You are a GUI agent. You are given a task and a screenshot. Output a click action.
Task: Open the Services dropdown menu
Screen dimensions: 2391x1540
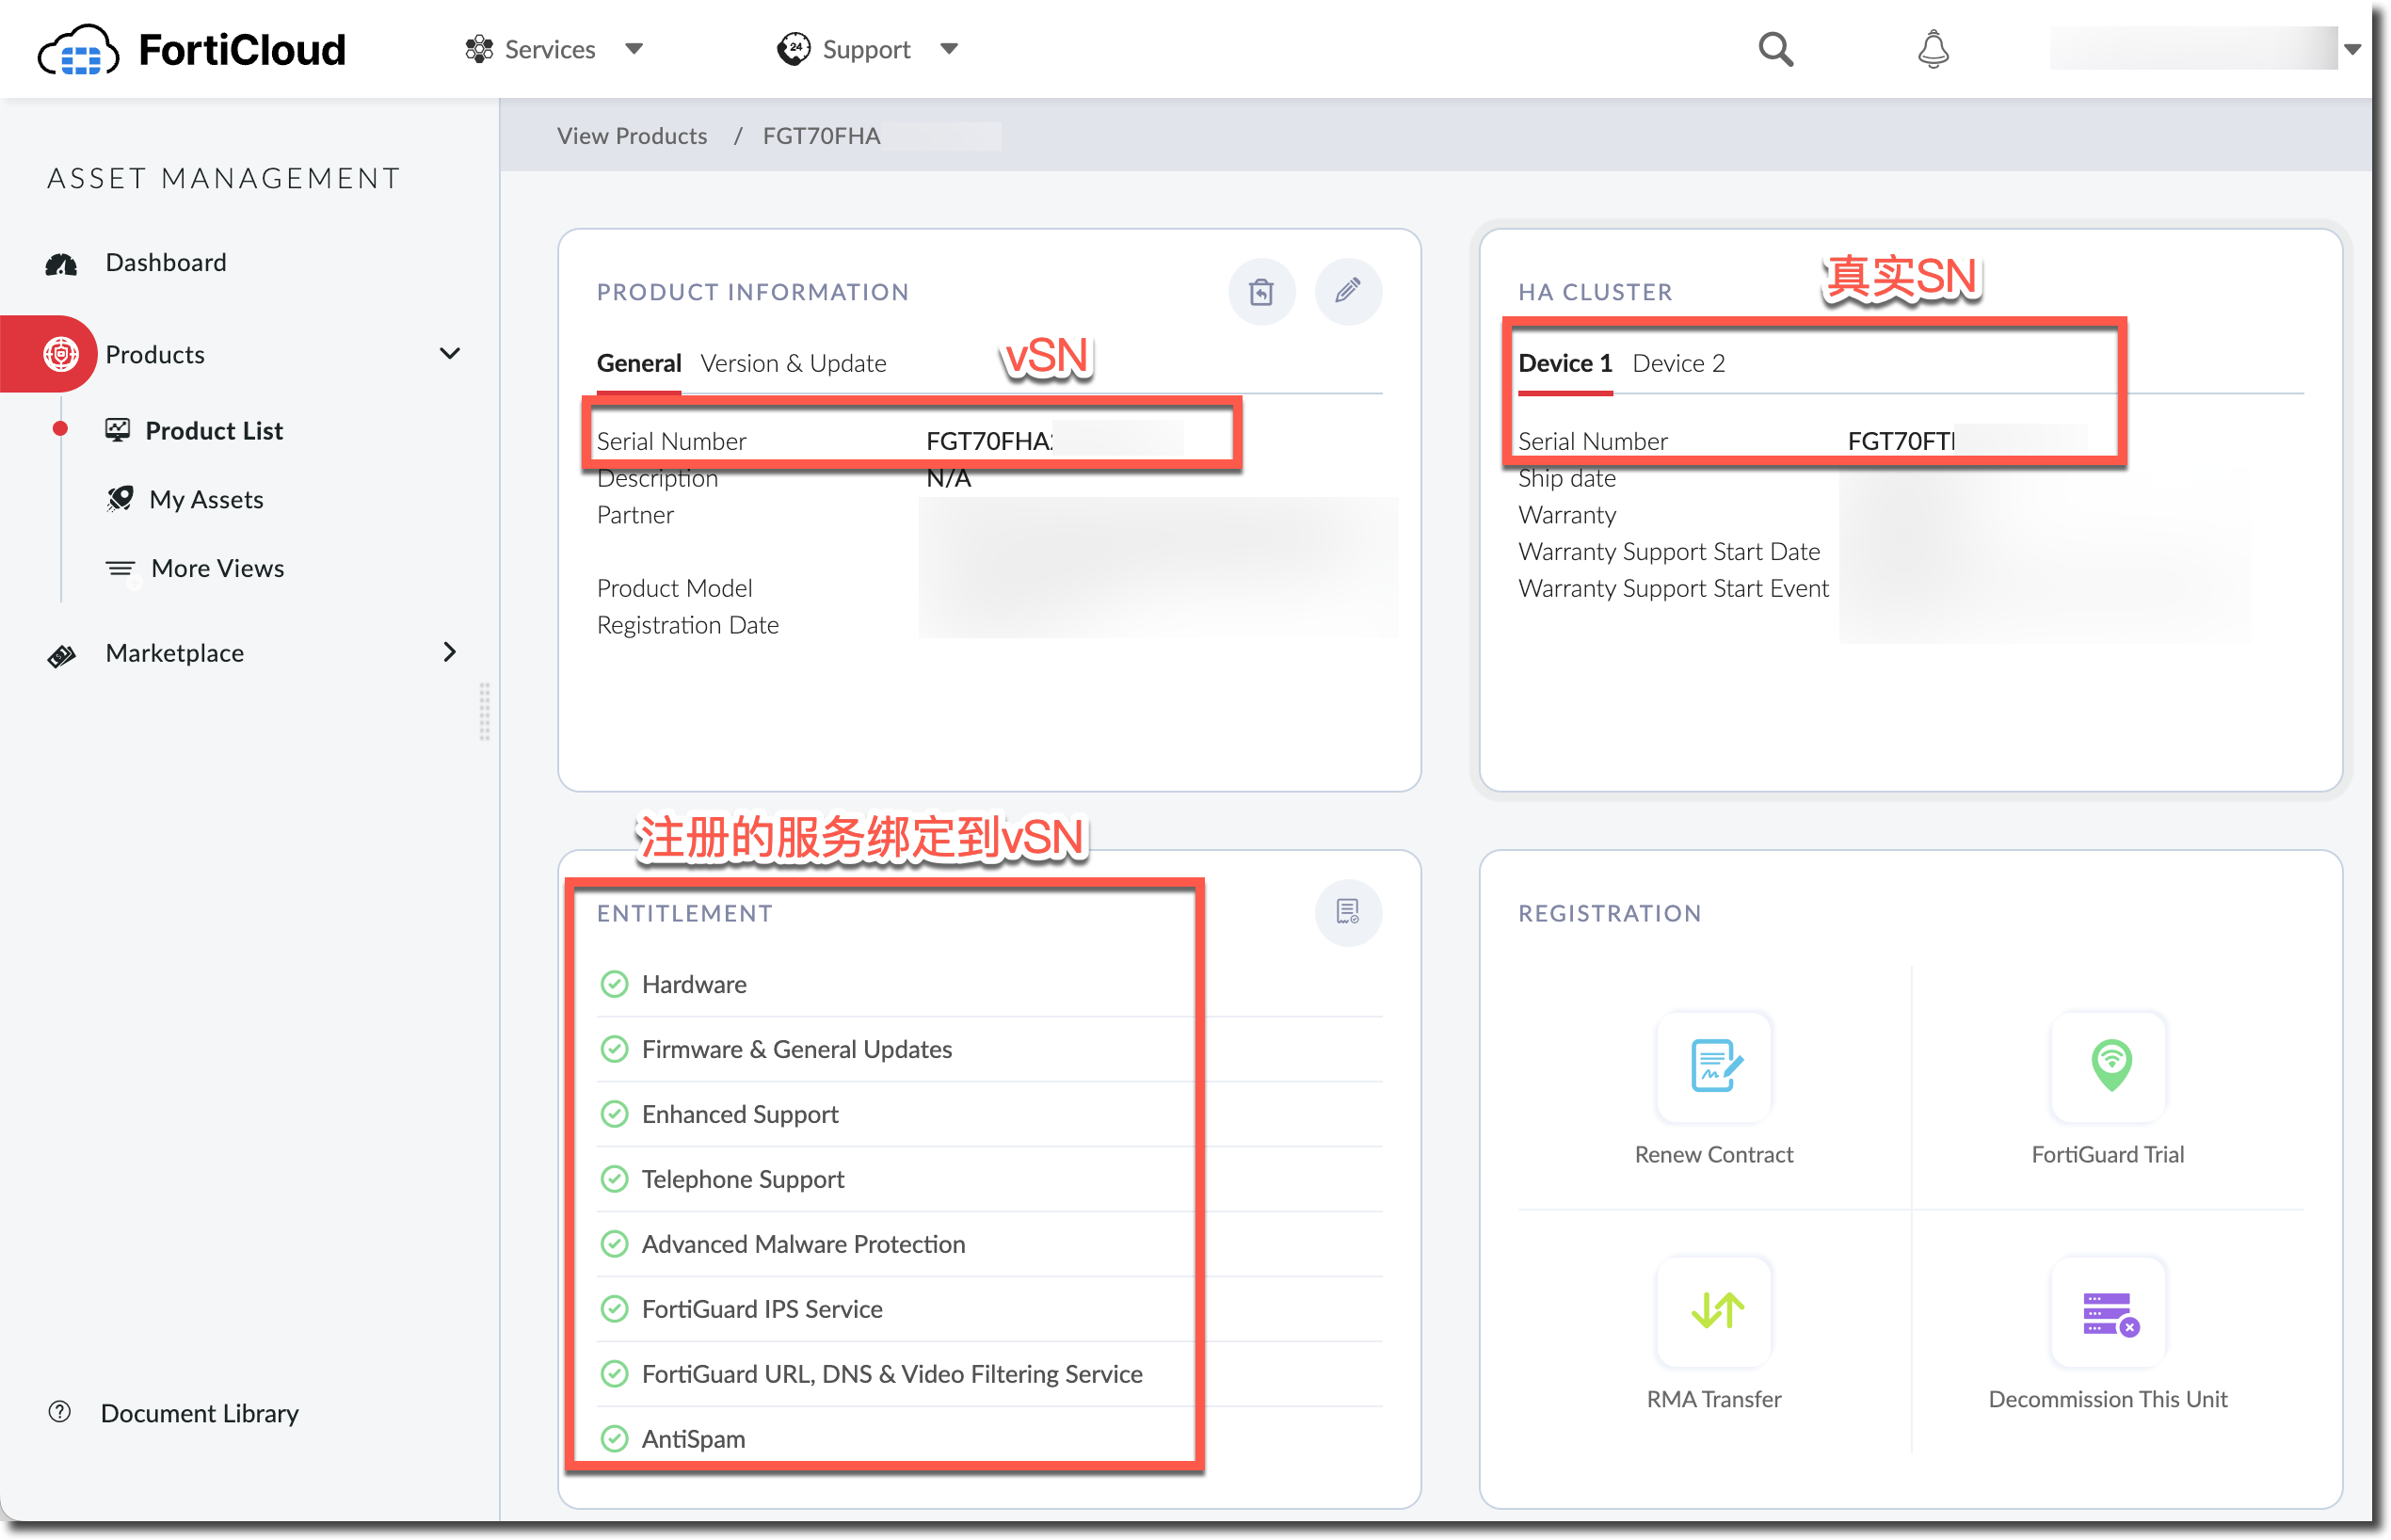pyautogui.click(x=553, y=49)
